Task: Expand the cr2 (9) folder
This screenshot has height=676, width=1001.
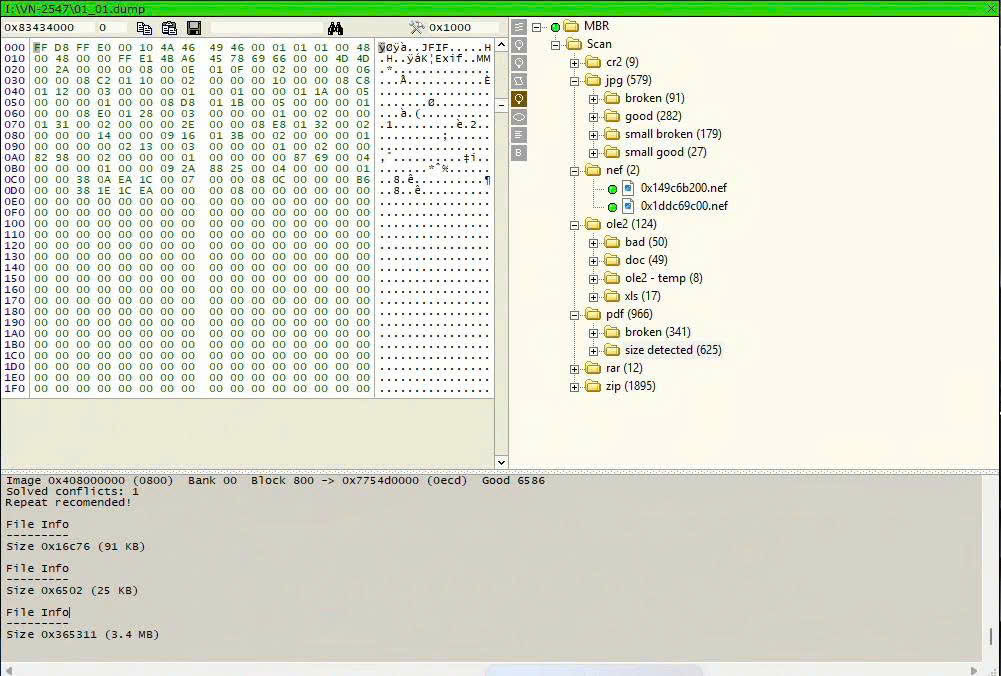Action: (x=575, y=63)
